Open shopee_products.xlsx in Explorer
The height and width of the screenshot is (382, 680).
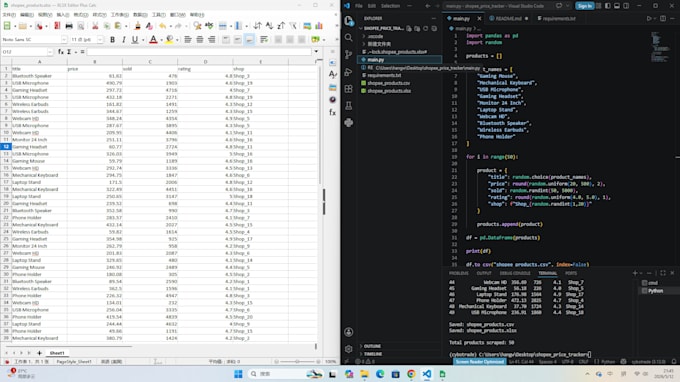(x=389, y=91)
